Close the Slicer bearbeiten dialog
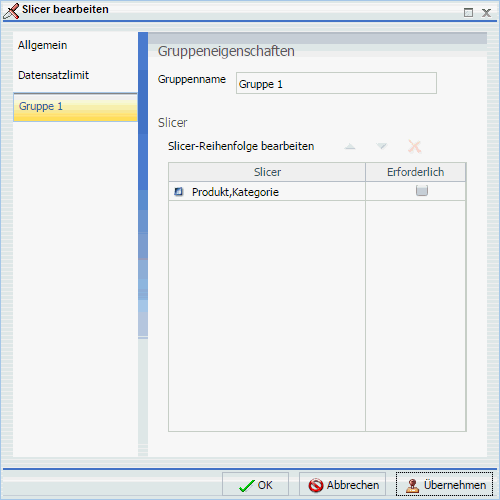 tap(486, 13)
